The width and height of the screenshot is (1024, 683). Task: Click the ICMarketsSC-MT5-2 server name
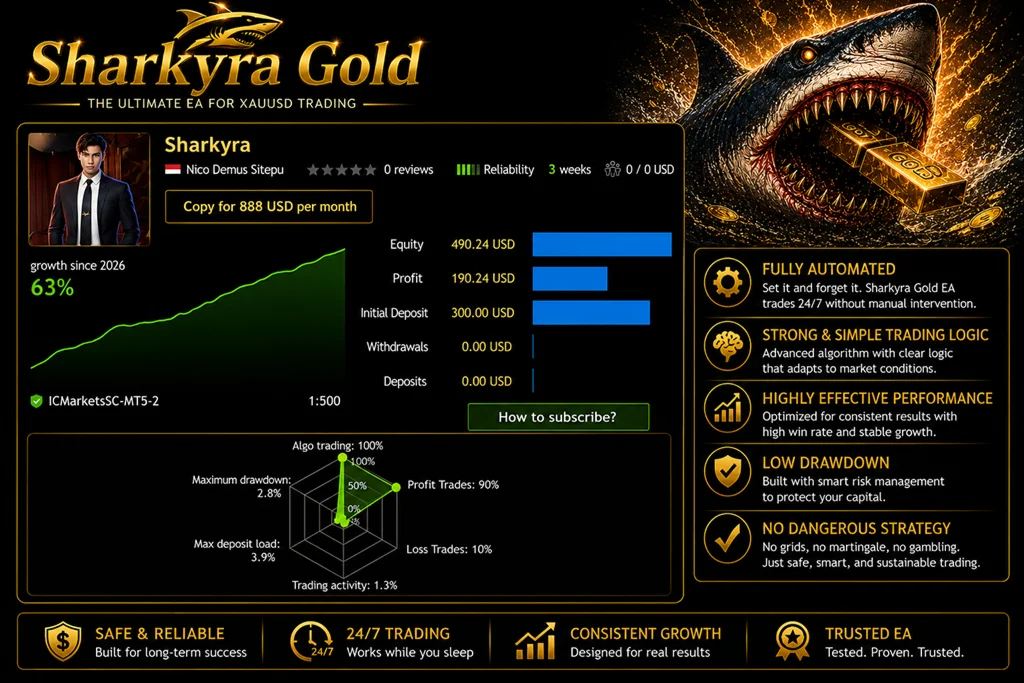(x=103, y=401)
